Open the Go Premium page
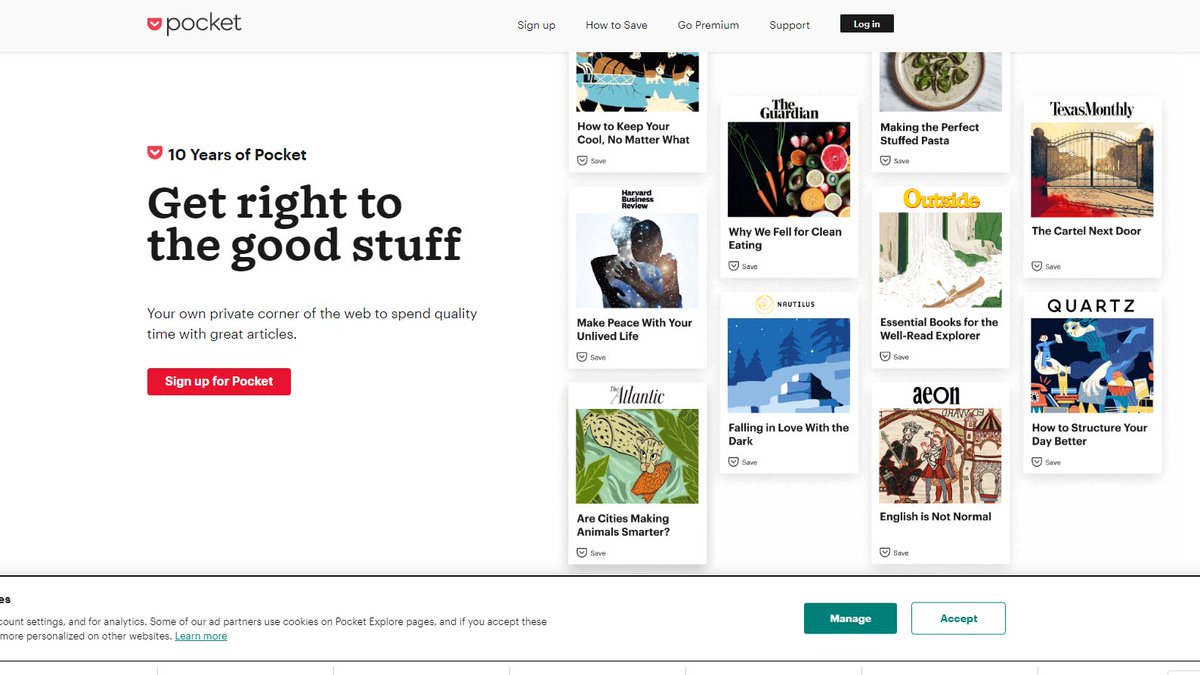 tap(708, 25)
